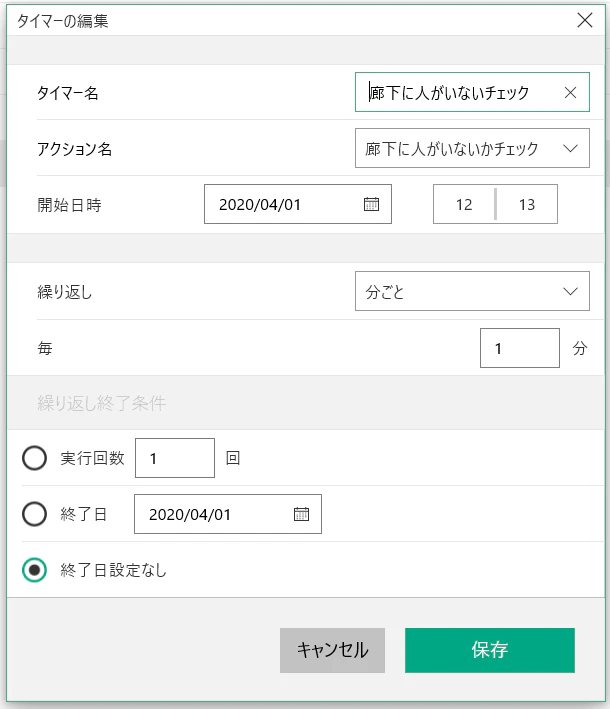Select the 終了日設定なし radio button
The height and width of the screenshot is (709, 610).
34,570
